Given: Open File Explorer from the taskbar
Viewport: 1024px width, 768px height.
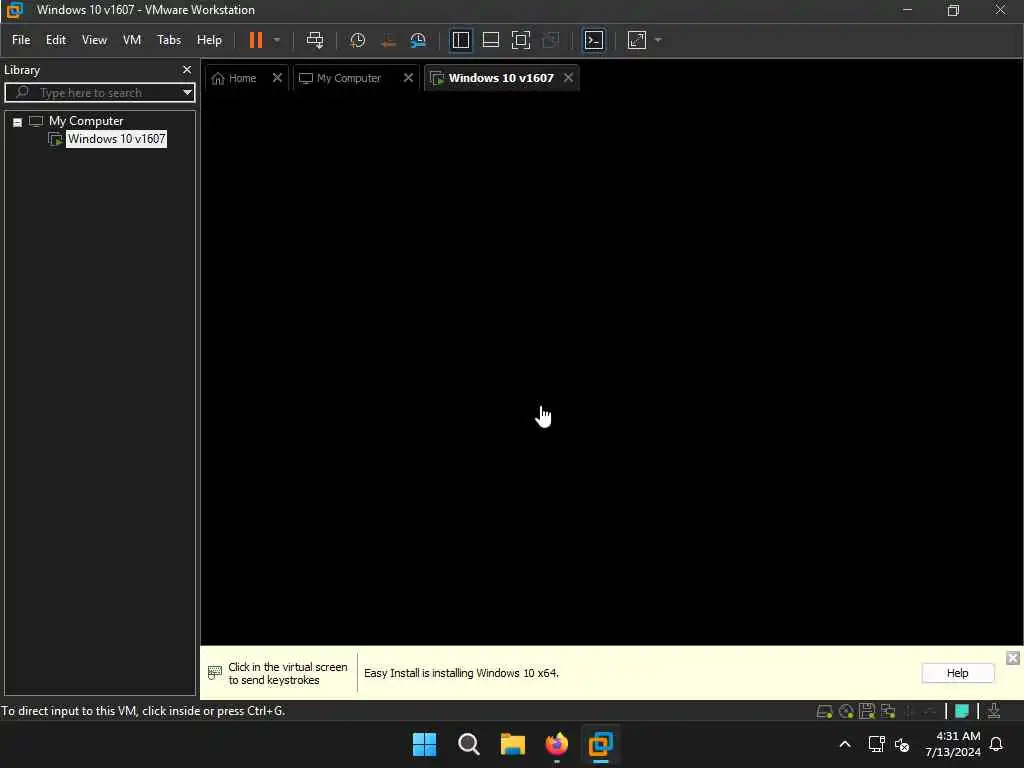Looking at the screenshot, I should click(513, 744).
